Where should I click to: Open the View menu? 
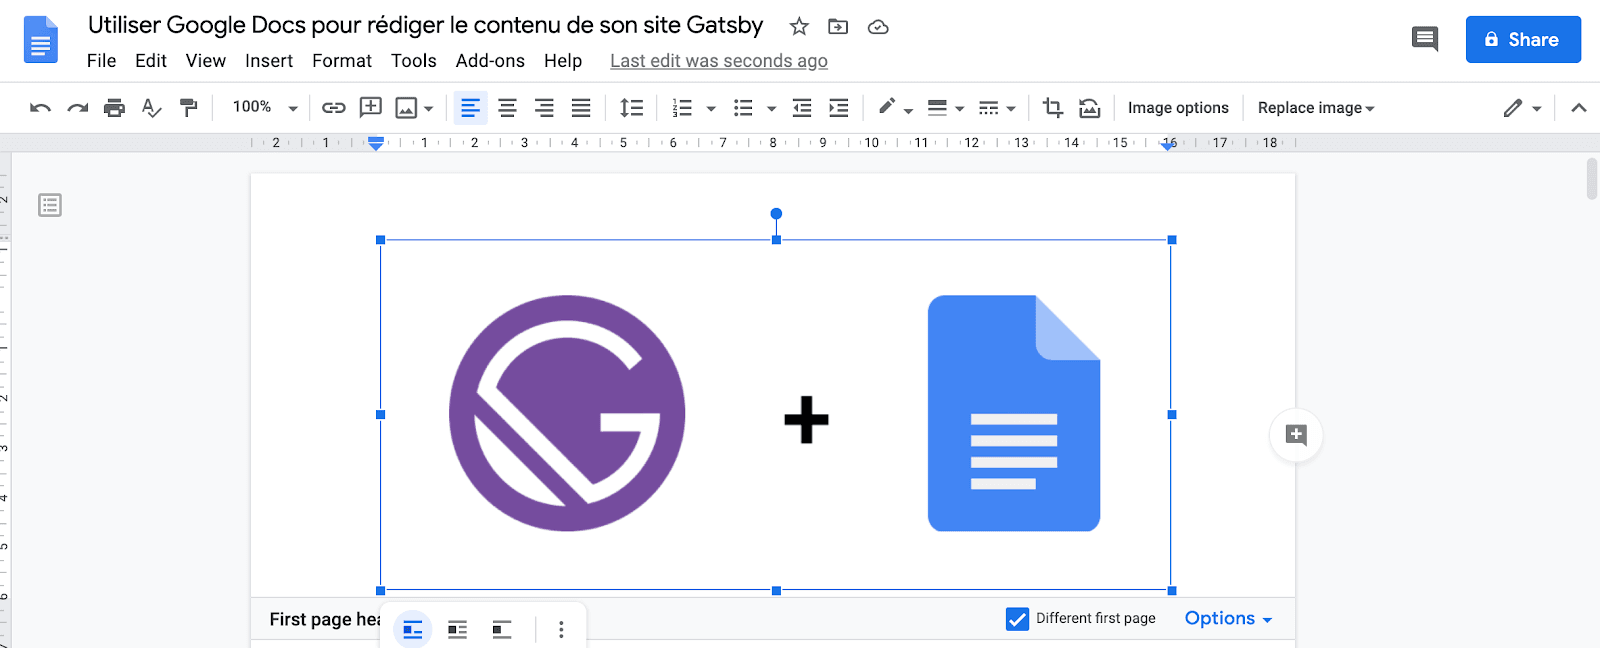coord(206,61)
